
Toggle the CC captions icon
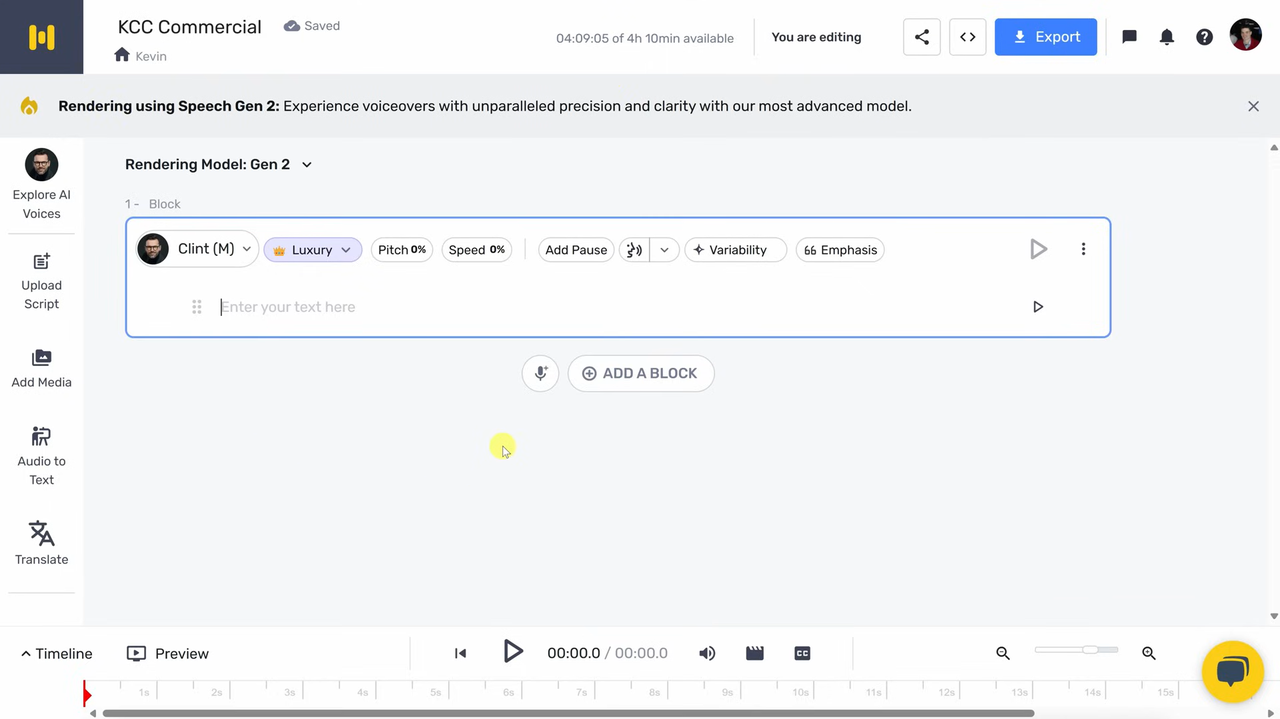tap(802, 653)
